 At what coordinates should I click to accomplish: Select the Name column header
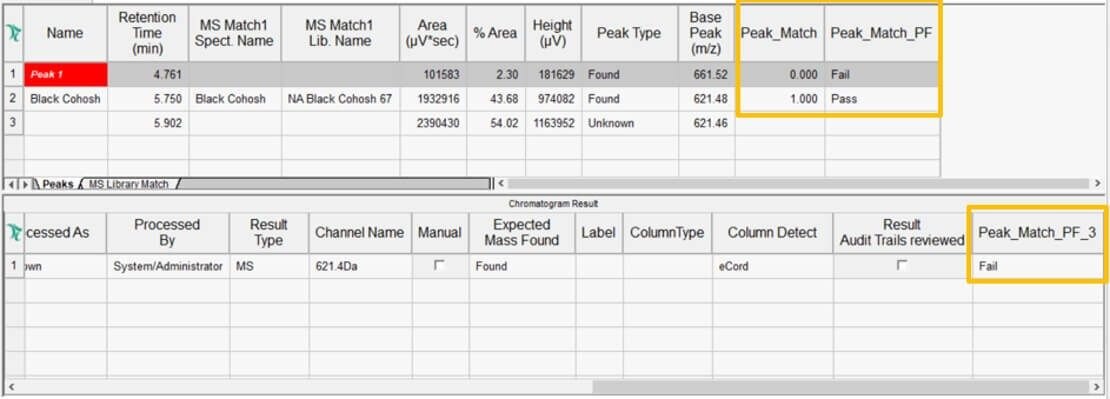[65, 33]
